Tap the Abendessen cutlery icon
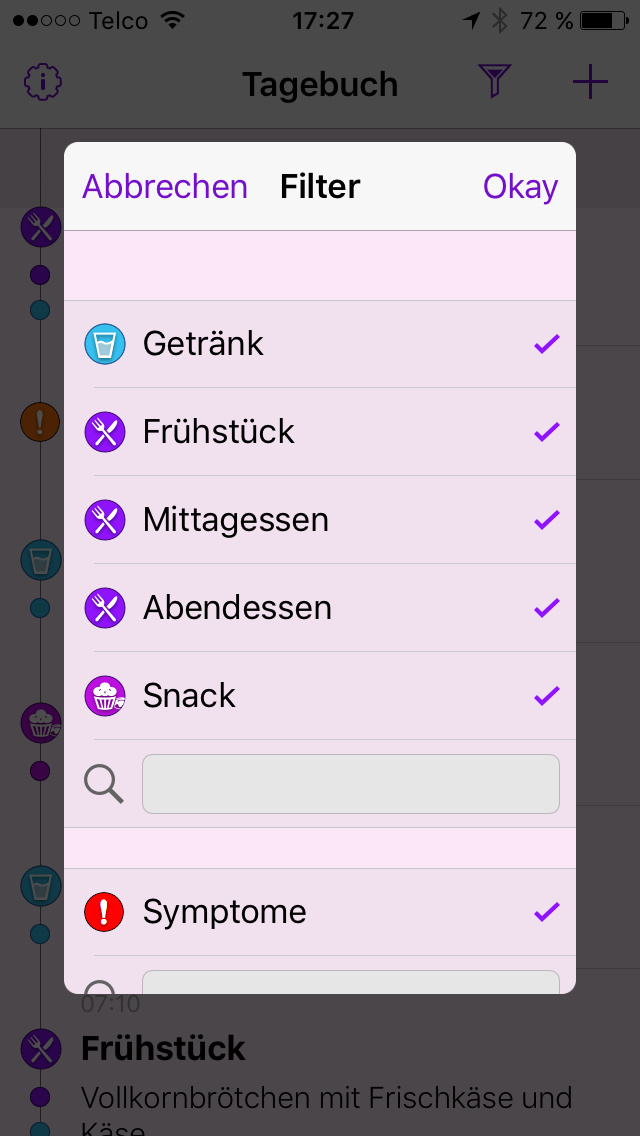This screenshot has width=640, height=1136. click(x=105, y=608)
